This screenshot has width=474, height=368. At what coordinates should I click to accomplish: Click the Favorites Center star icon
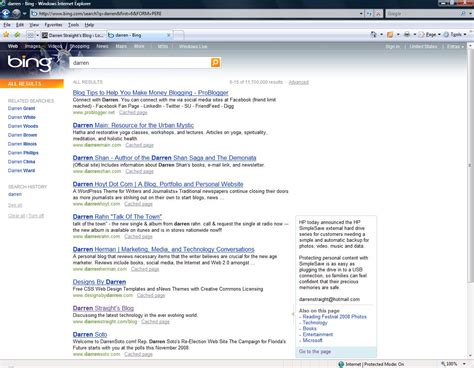tap(6, 35)
